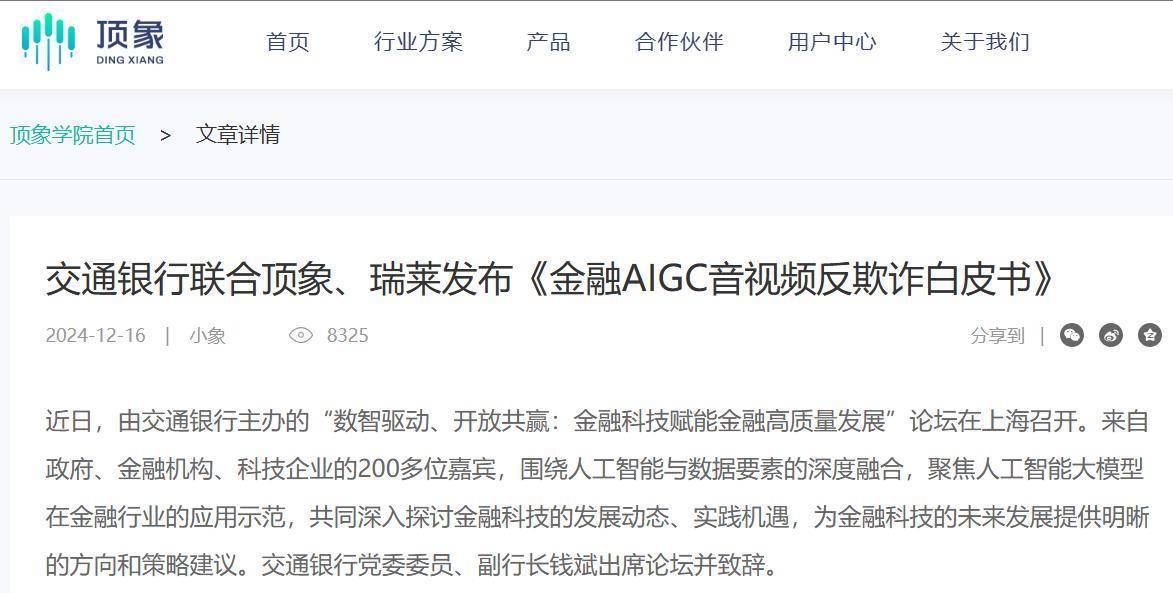The image size is (1173, 593).
Task: Share article to WeChat icon
Action: 1072,335
